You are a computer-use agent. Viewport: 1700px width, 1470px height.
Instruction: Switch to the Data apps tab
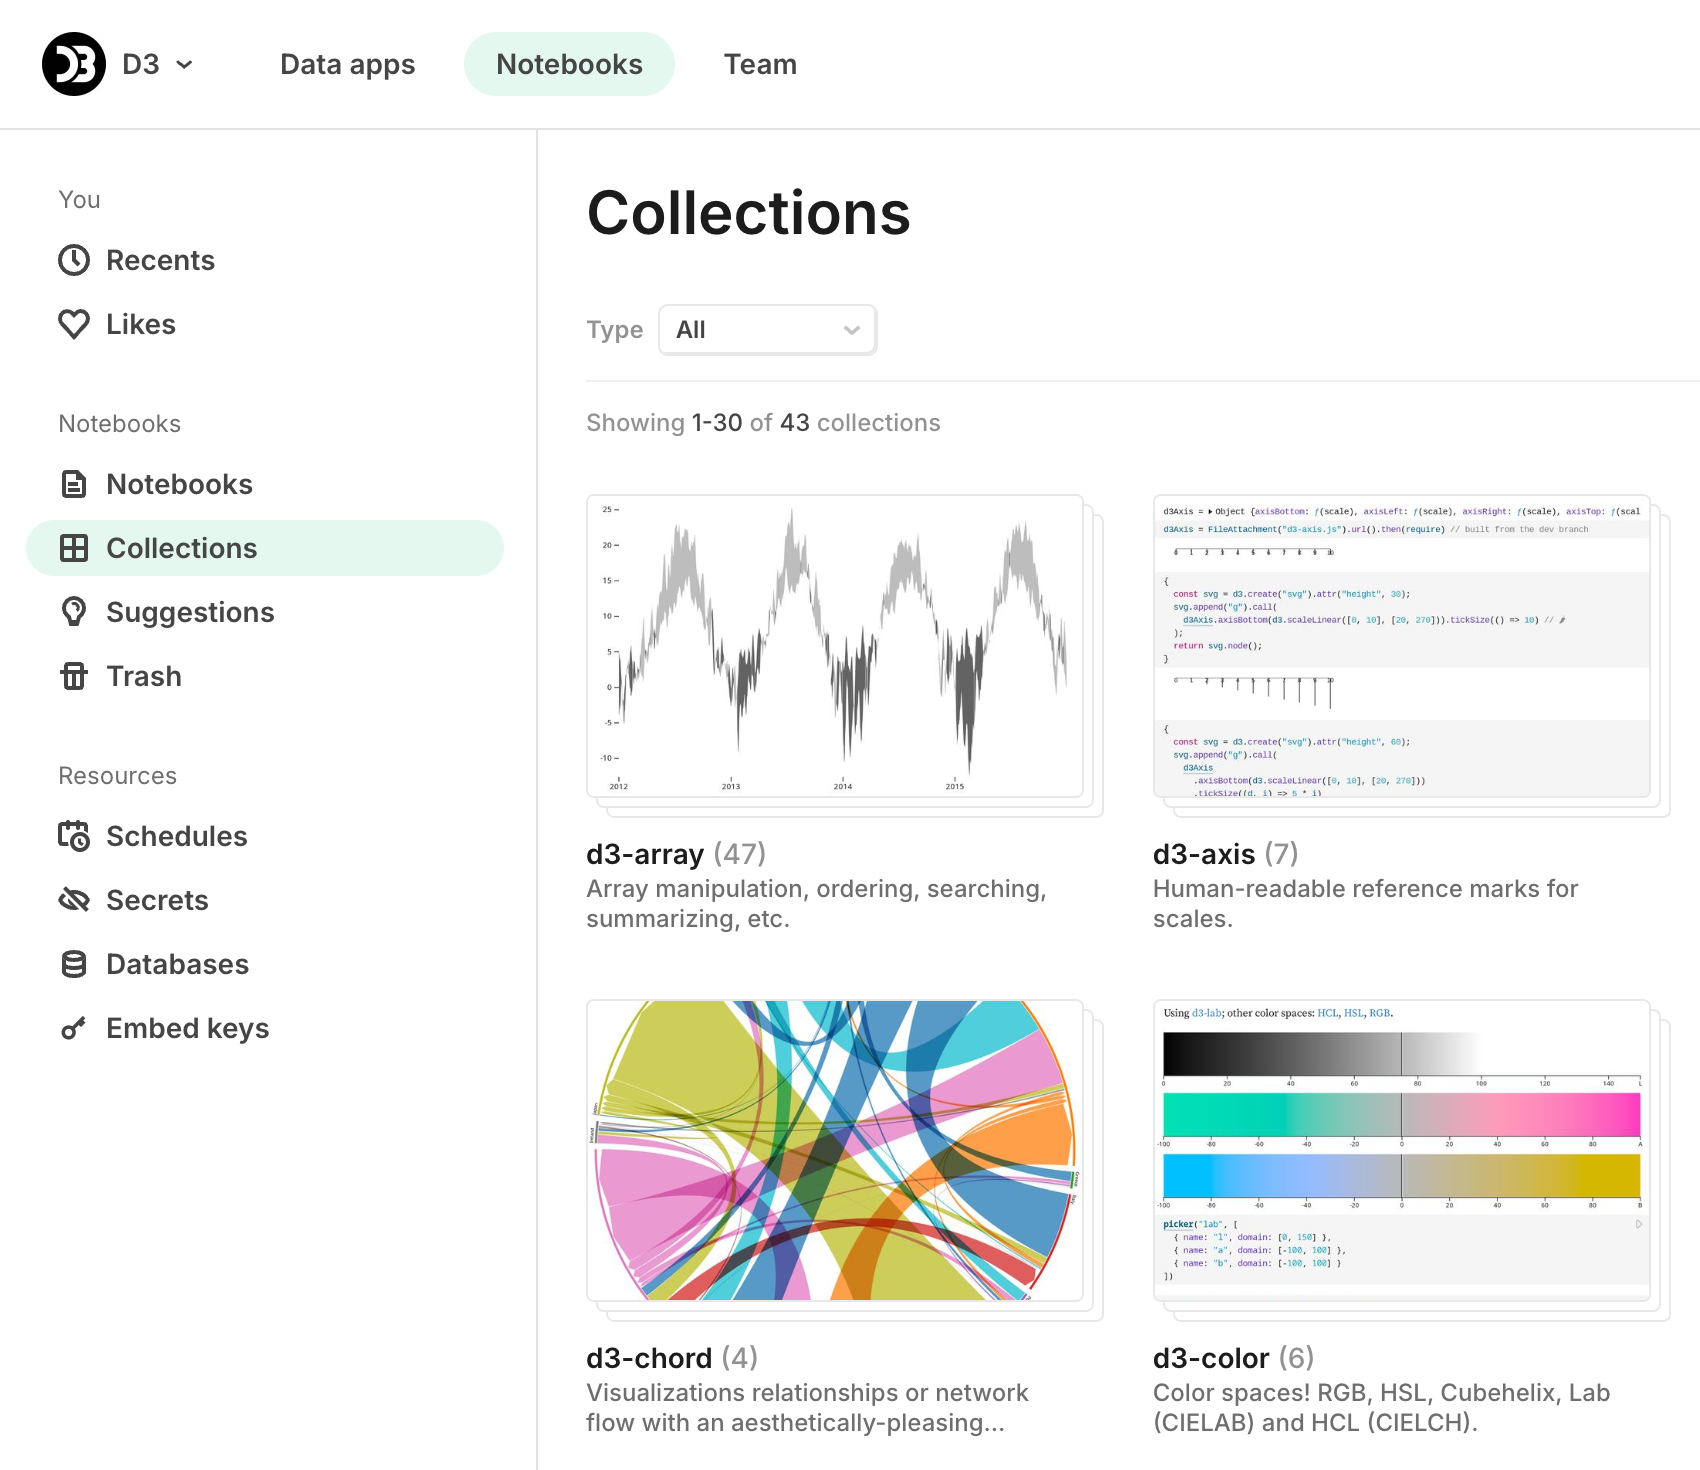click(x=347, y=63)
